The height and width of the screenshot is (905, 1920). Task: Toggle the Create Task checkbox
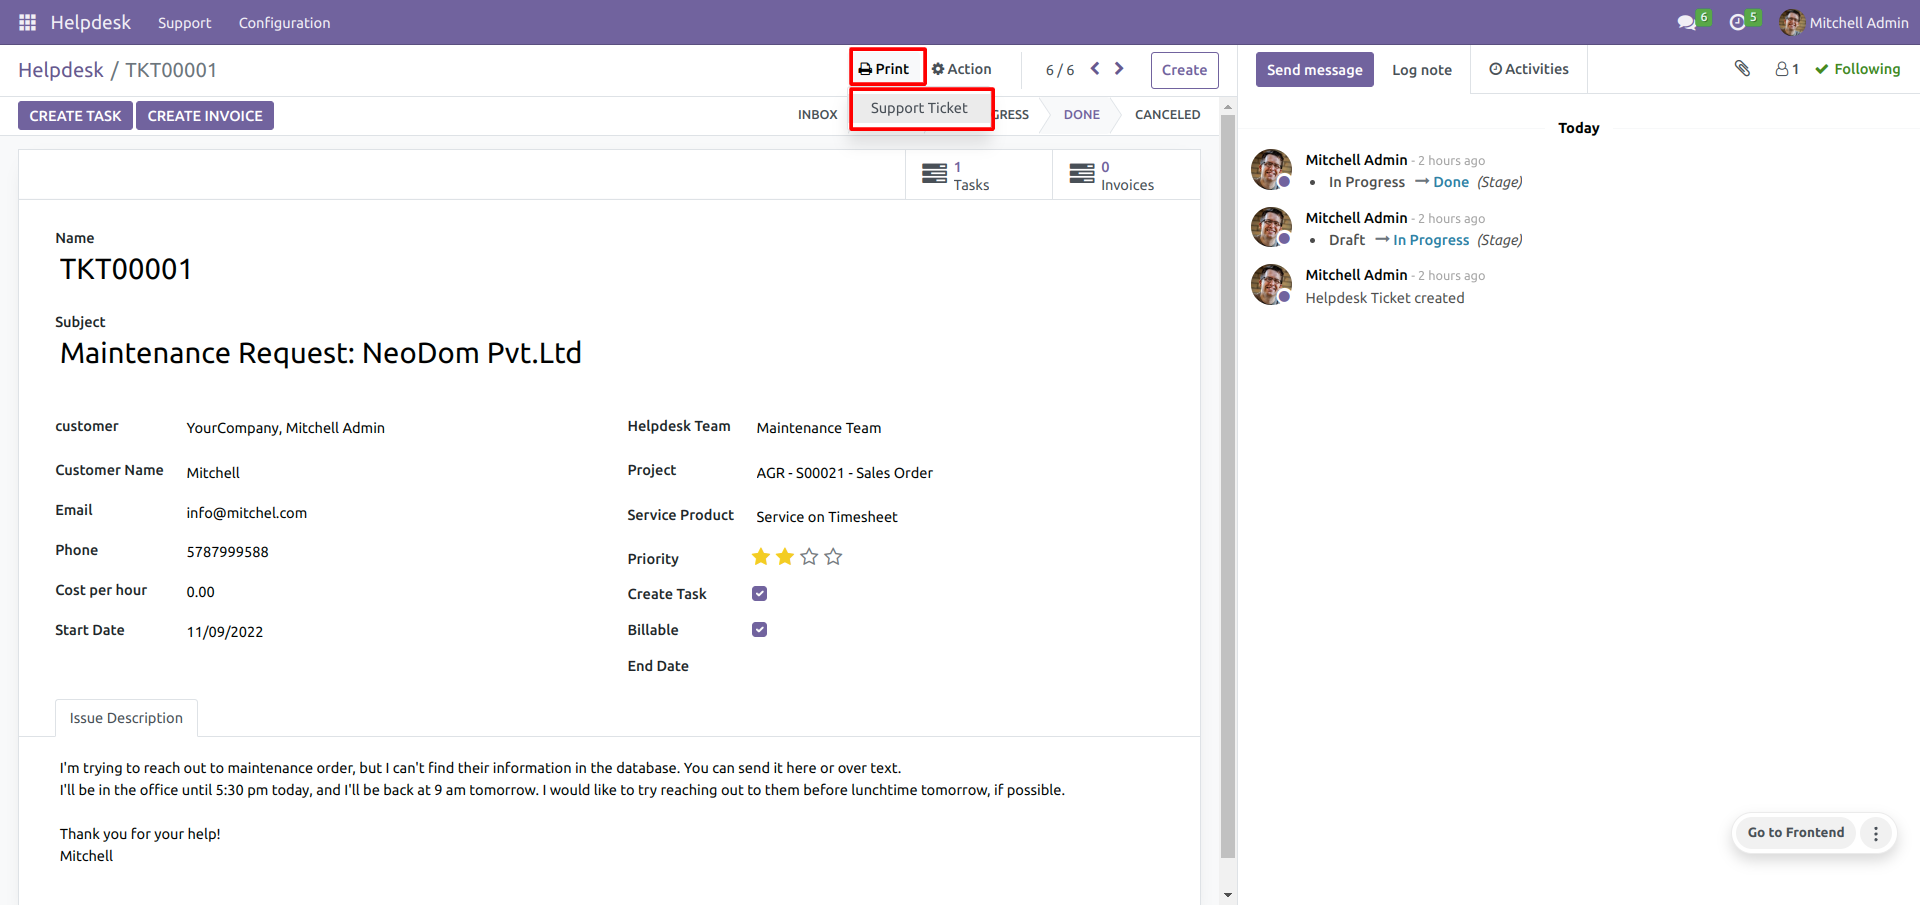click(759, 594)
